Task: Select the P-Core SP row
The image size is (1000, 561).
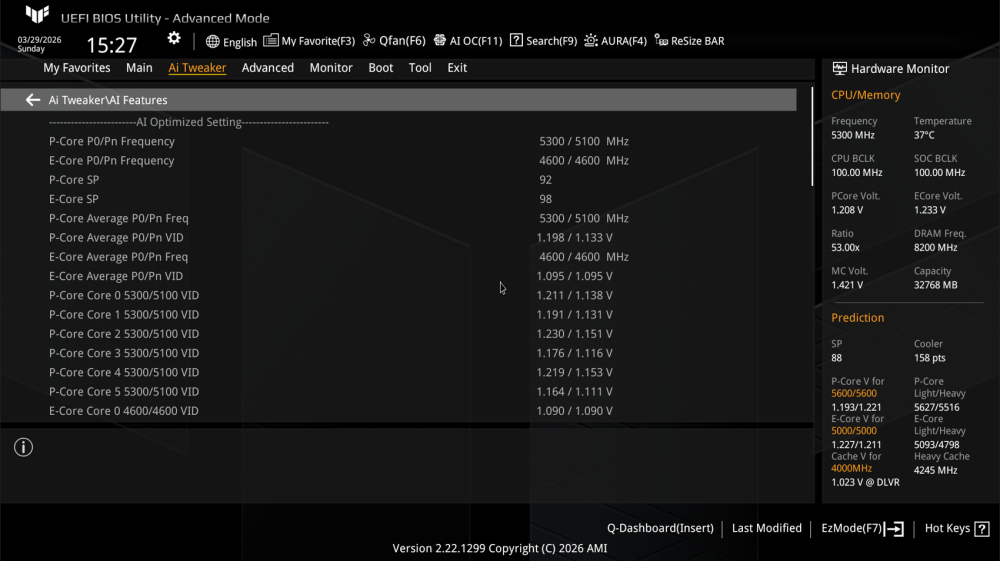Action: [399, 180]
